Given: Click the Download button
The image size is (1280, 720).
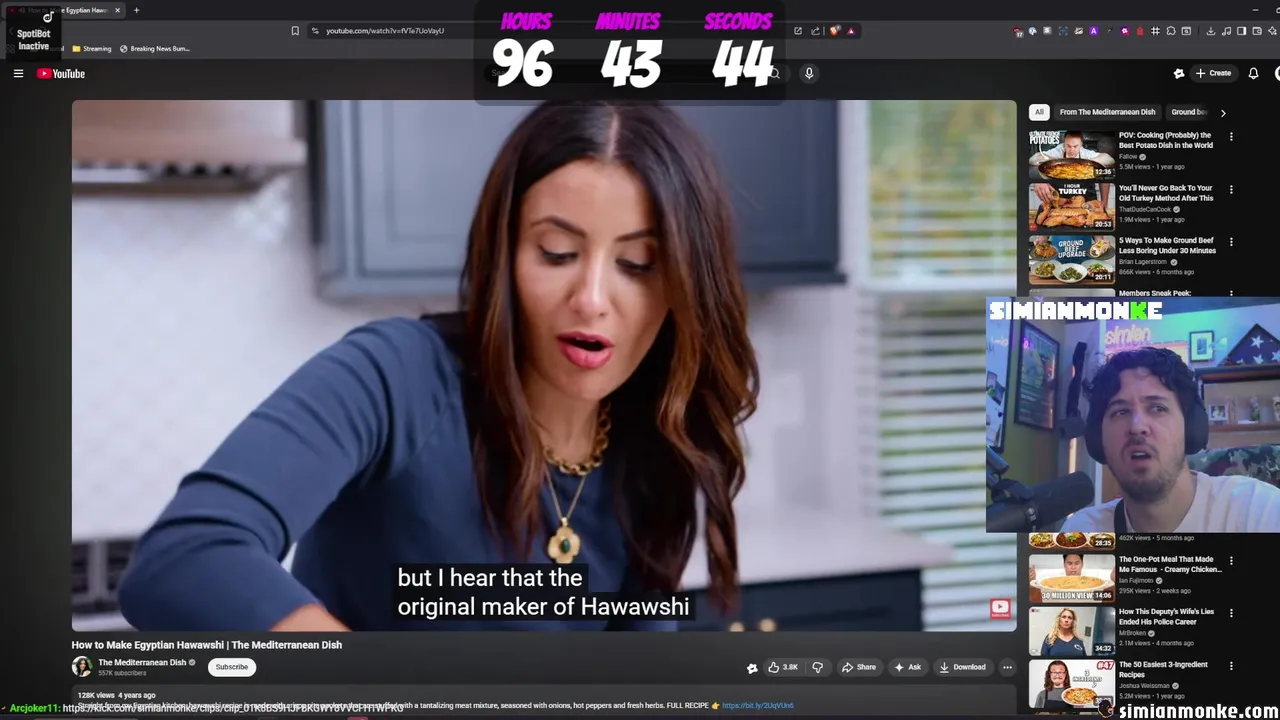Looking at the screenshot, I should pos(962,667).
